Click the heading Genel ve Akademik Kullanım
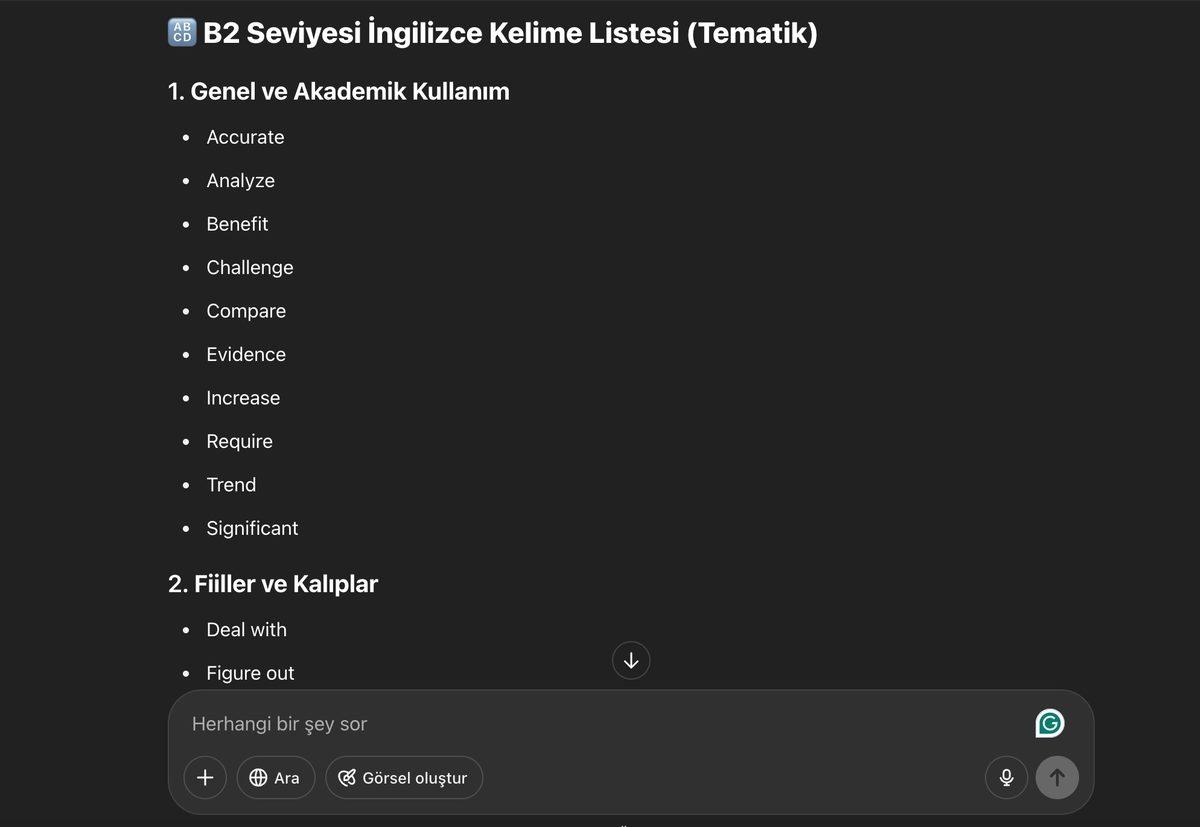The width and height of the screenshot is (1200, 827). point(338,91)
